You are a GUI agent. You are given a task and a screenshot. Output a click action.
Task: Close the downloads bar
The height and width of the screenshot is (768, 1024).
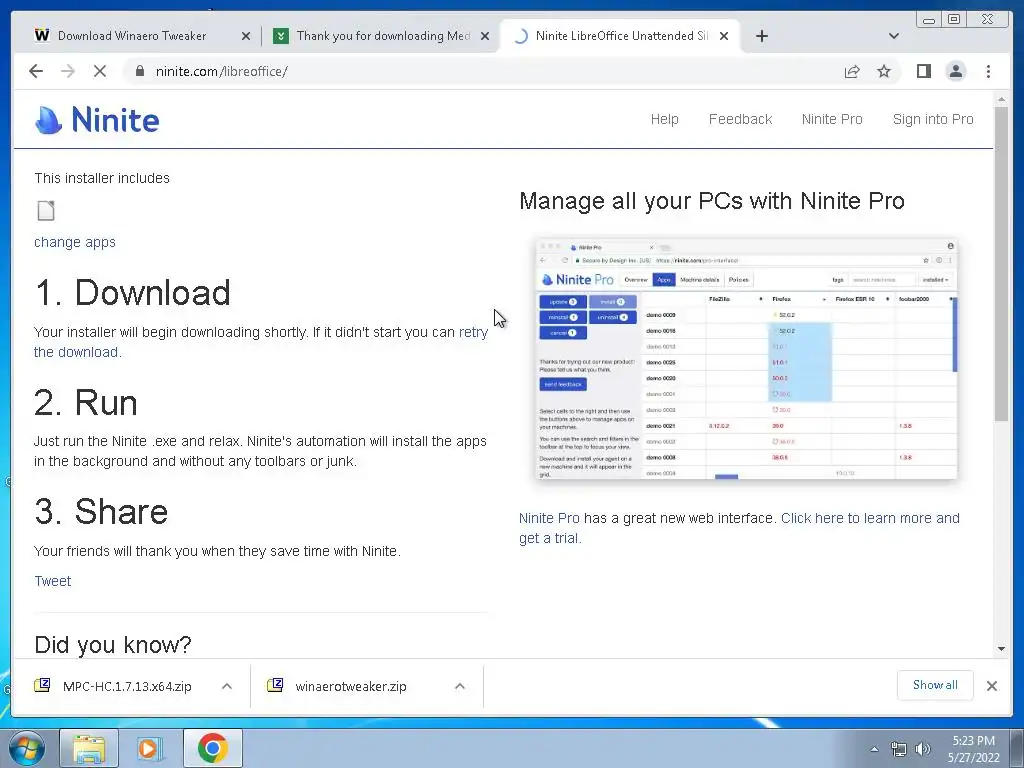(991, 686)
